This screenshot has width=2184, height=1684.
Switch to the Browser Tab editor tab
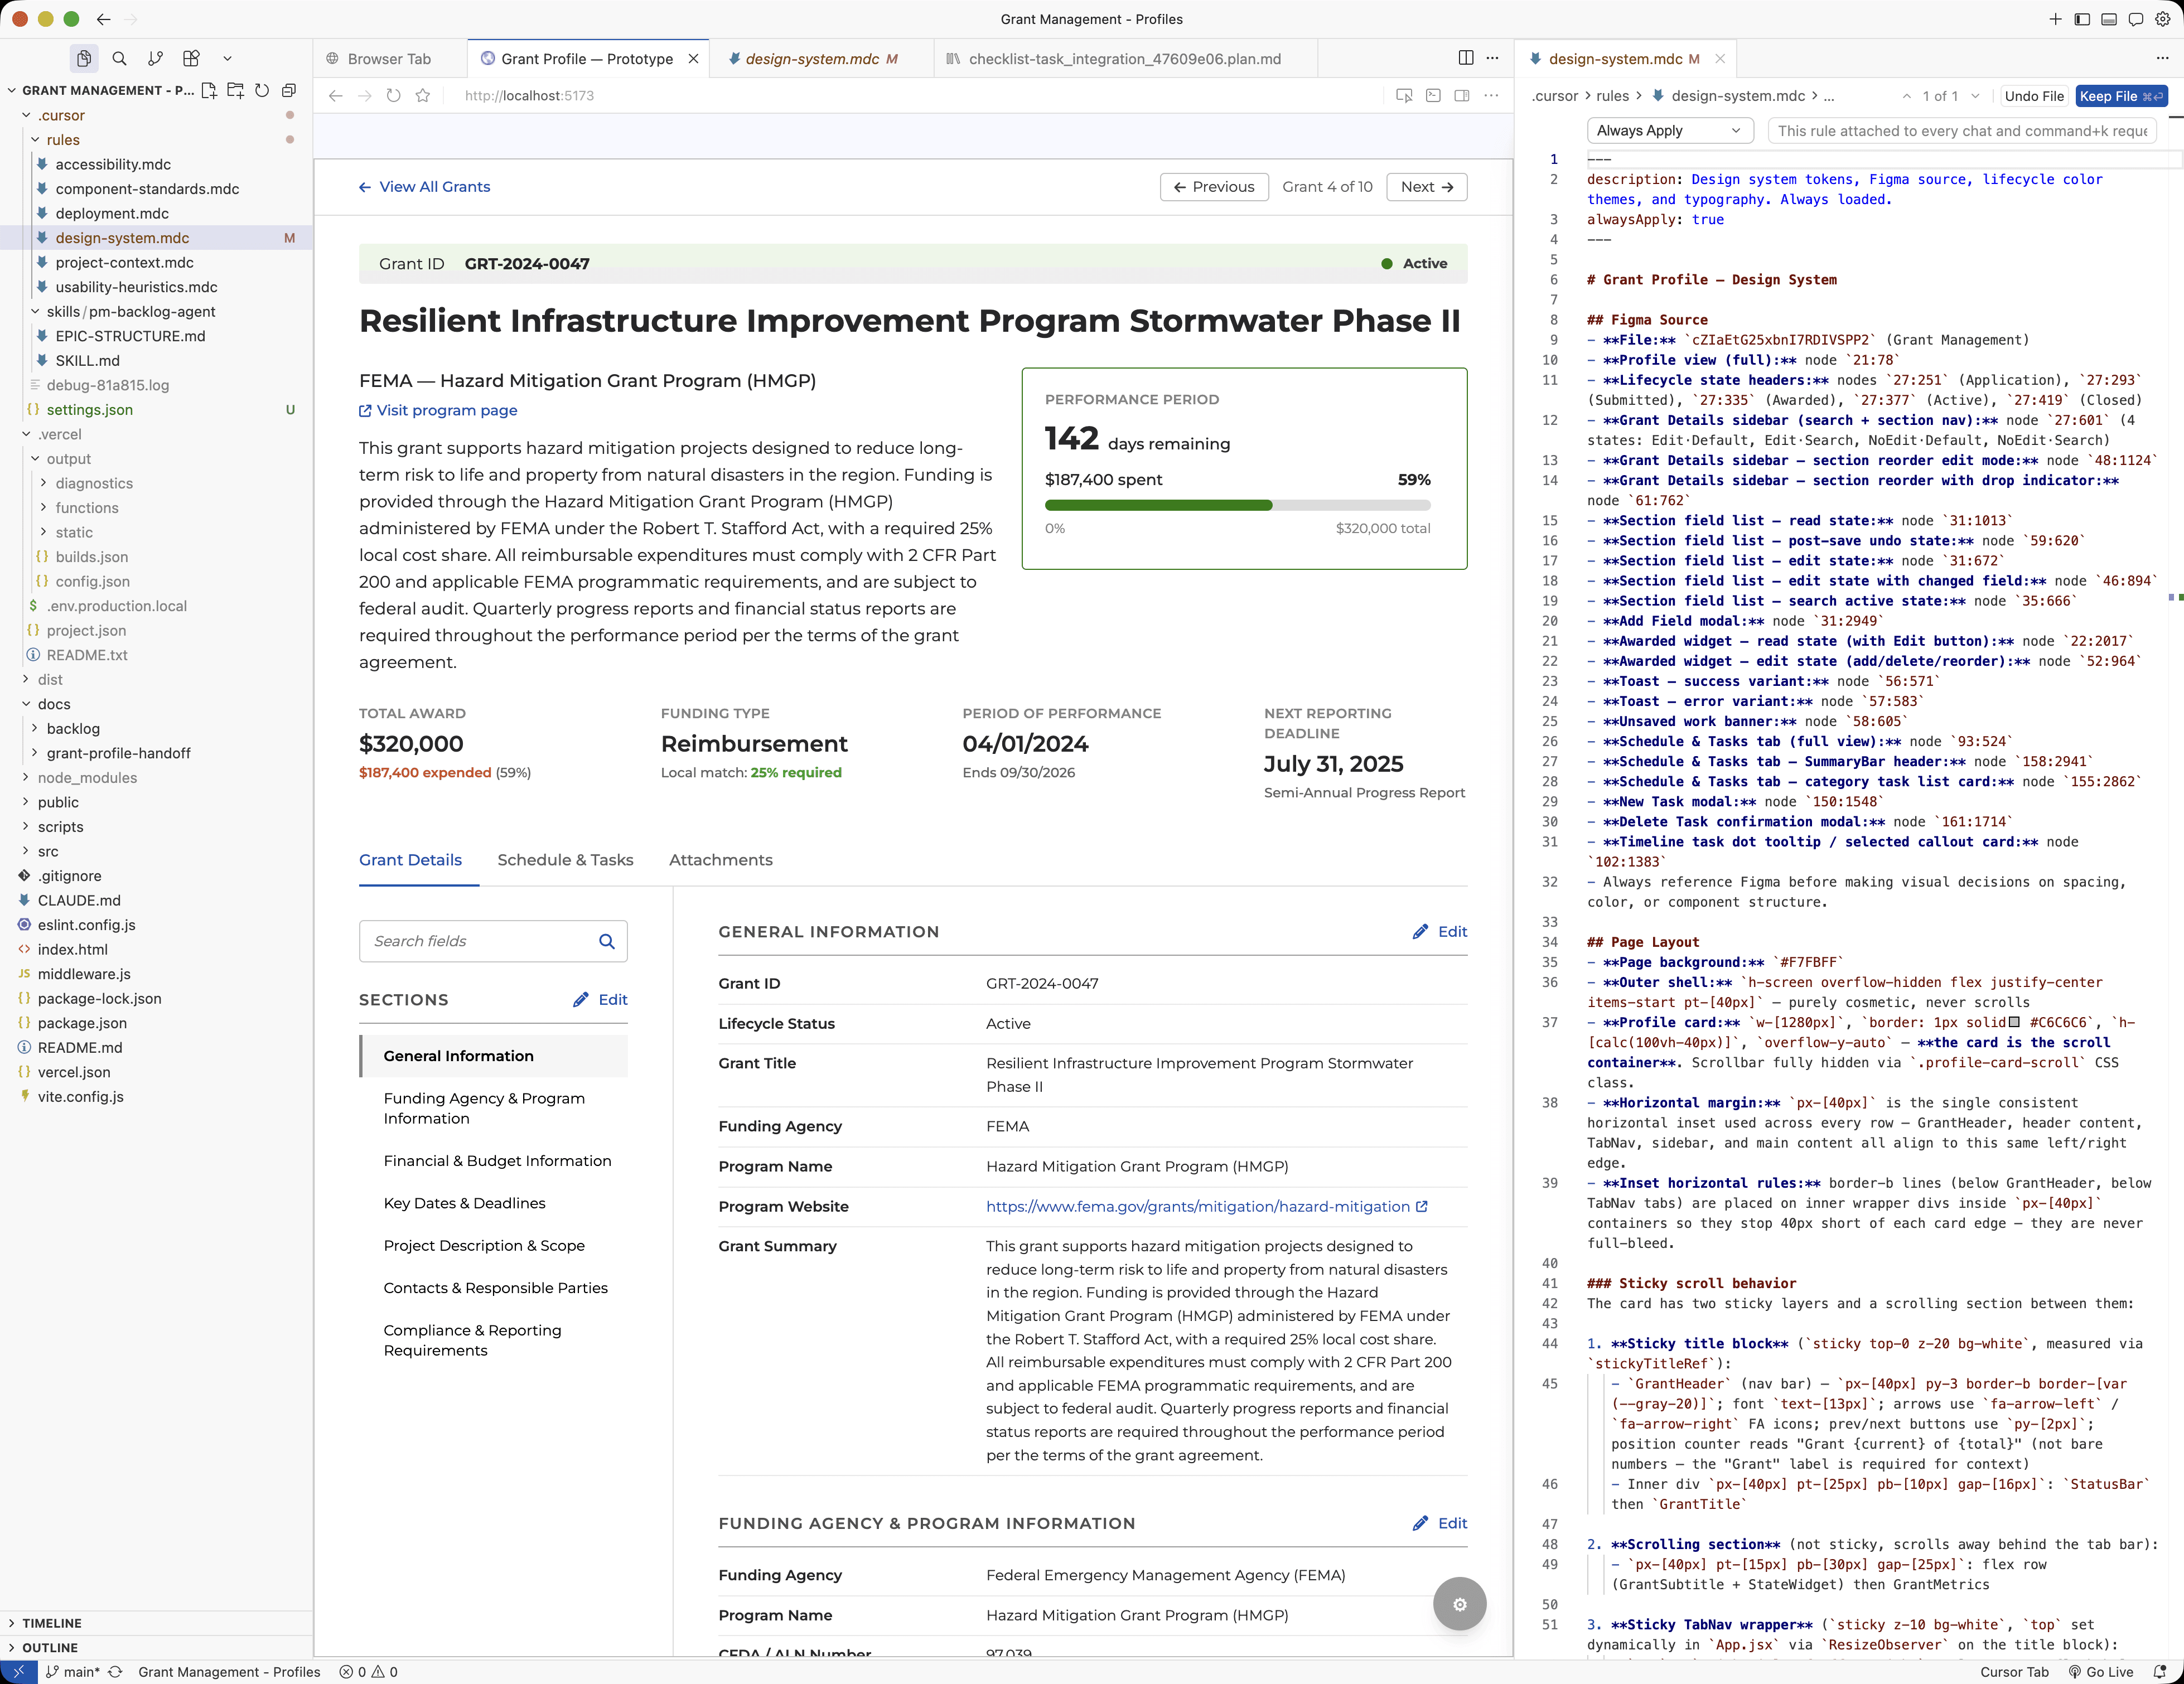[389, 59]
